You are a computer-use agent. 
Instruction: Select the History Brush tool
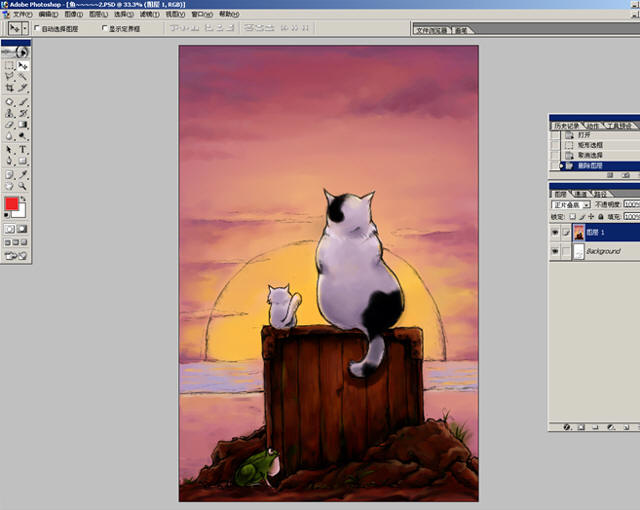point(22,113)
